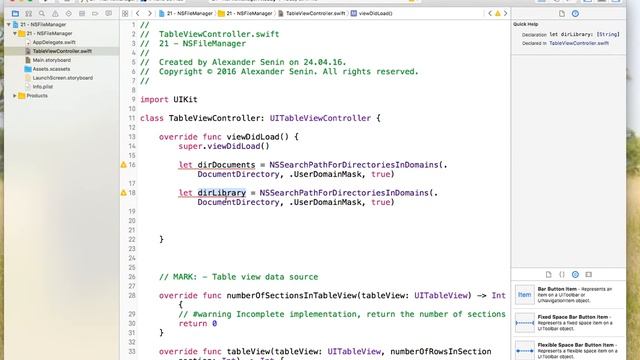
Task: Open the Issue navigator triangle icon
Action: [55, 13]
